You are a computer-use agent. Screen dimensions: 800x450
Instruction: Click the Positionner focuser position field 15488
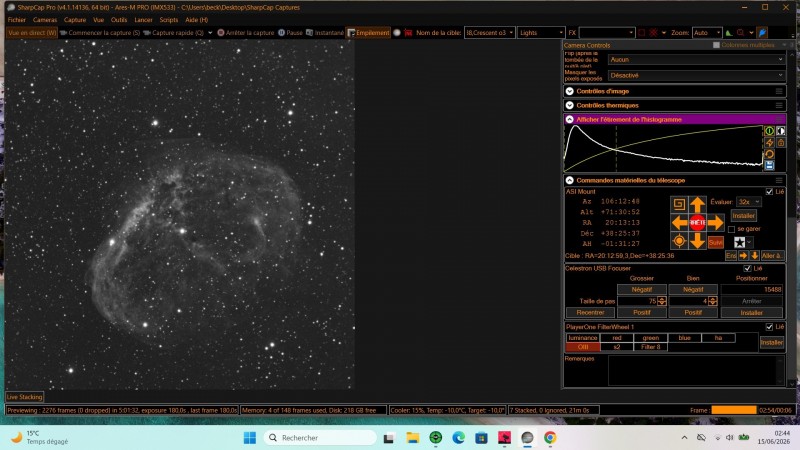[x=752, y=289]
